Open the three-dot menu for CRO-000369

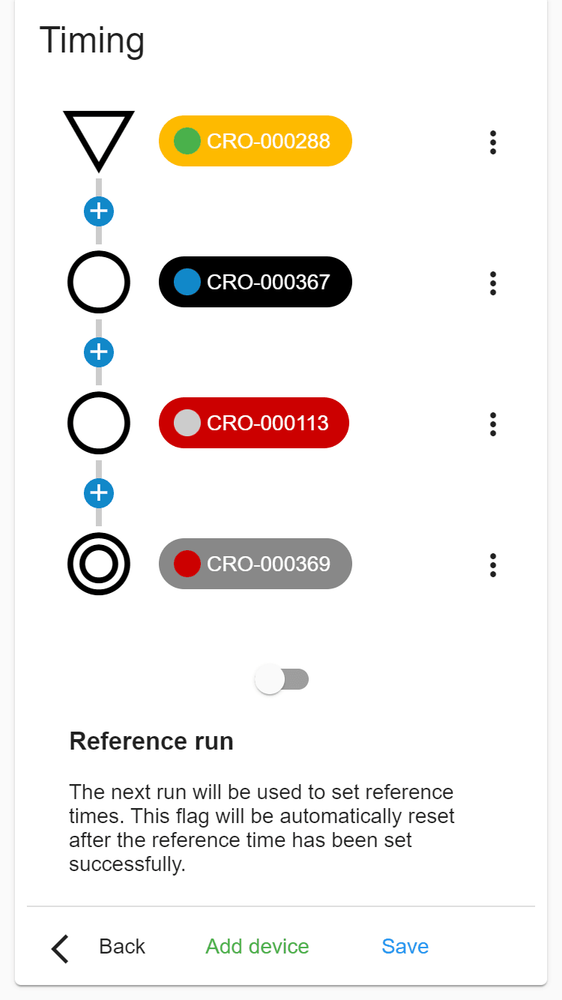tap(492, 565)
